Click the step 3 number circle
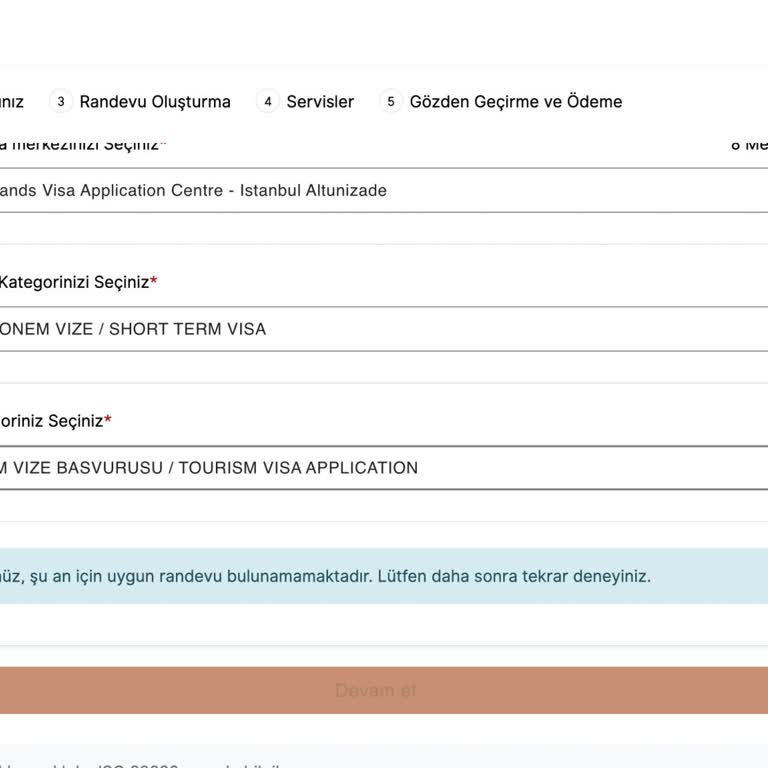 pyautogui.click(x=61, y=102)
